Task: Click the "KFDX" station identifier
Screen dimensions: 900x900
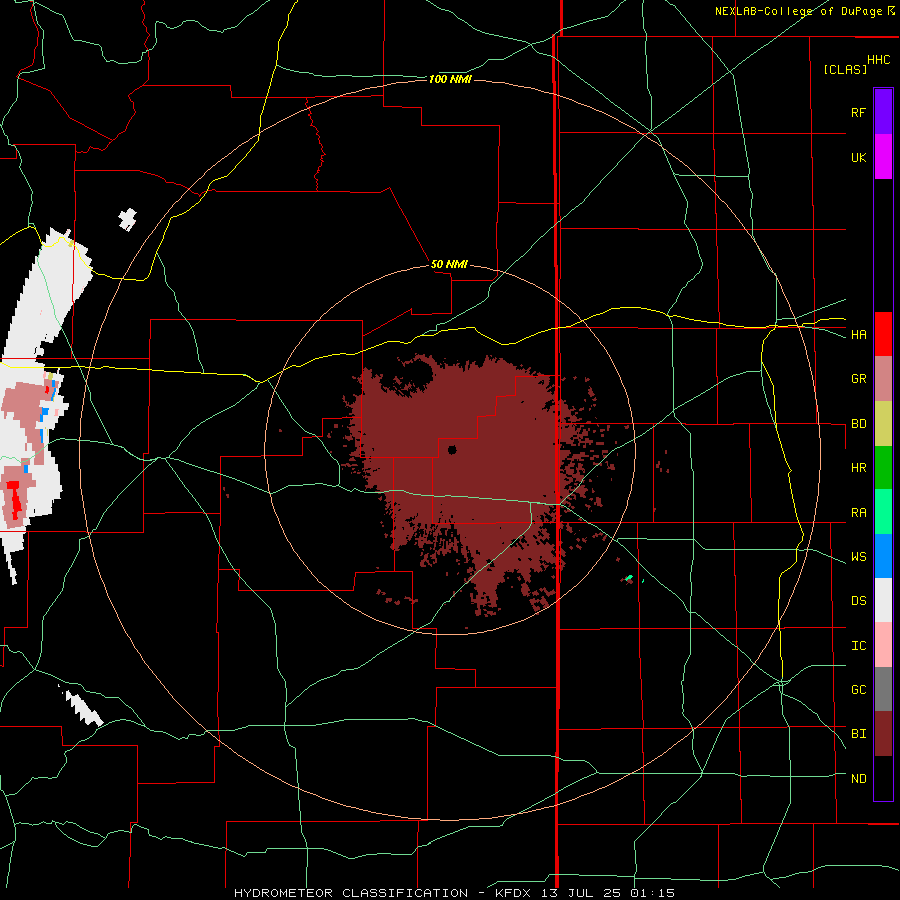Action: (x=514, y=893)
